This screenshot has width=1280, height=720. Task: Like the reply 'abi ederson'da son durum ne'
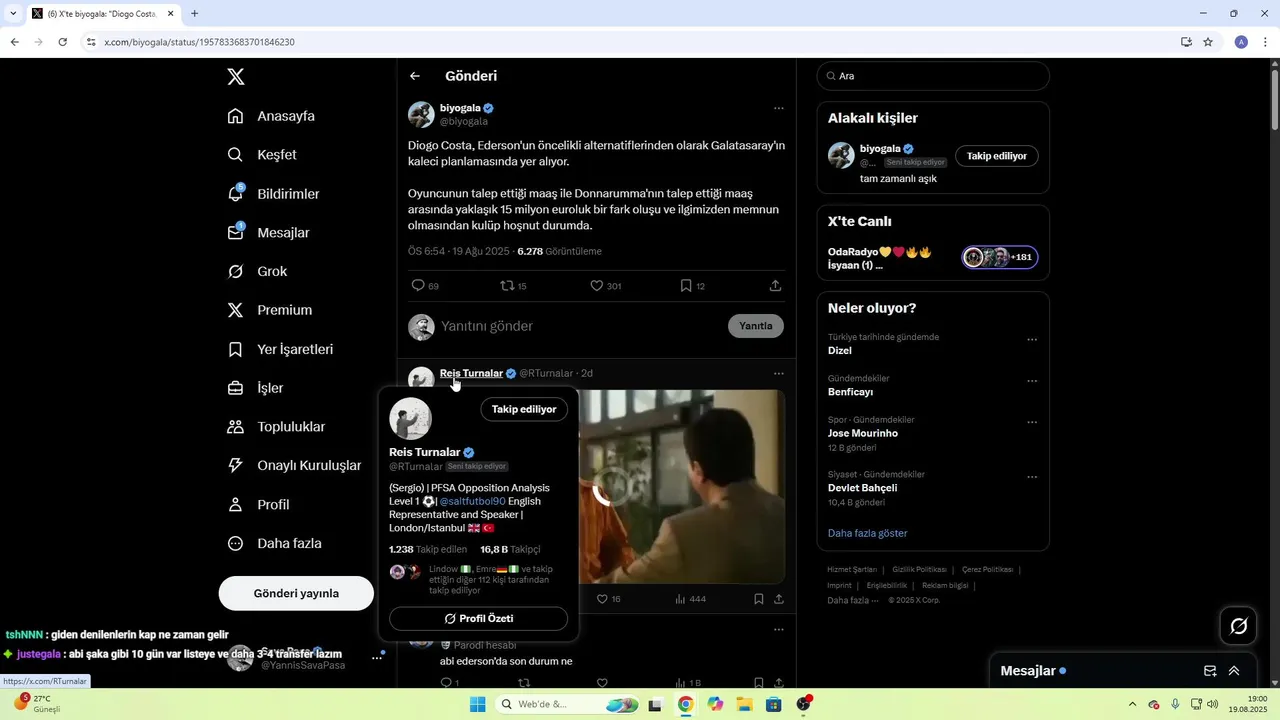(602, 683)
